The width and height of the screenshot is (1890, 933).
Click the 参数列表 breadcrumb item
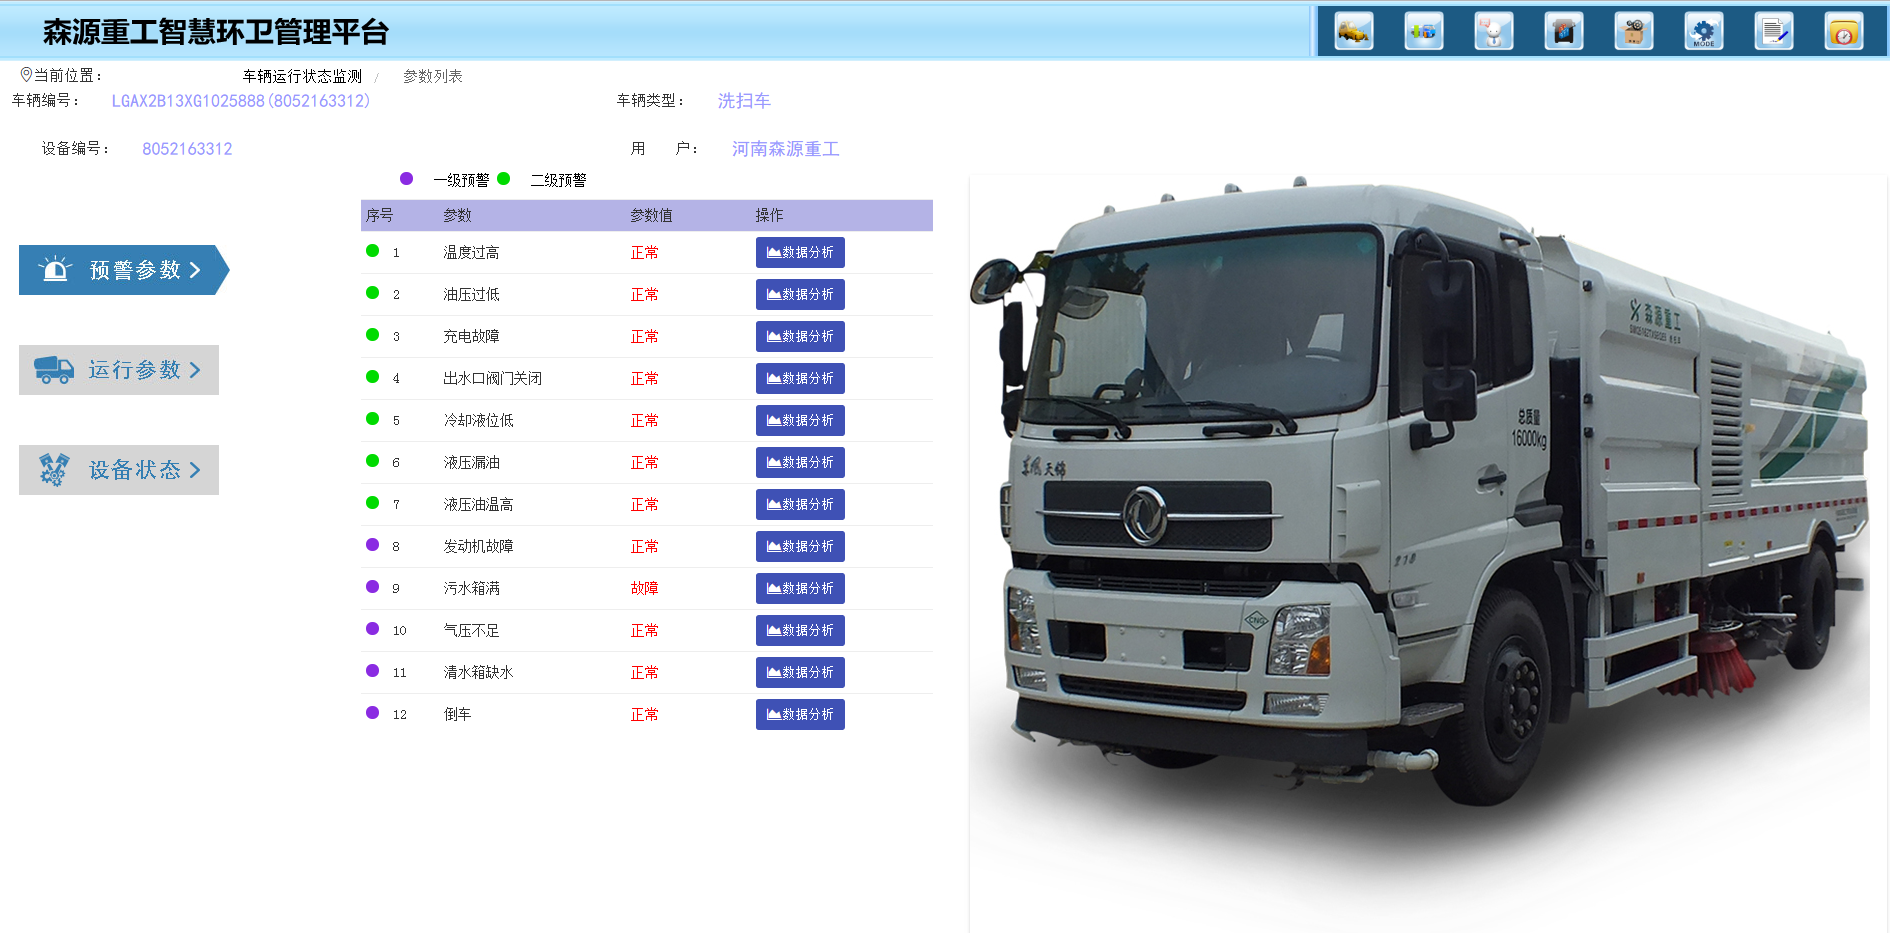pos(432,77)
